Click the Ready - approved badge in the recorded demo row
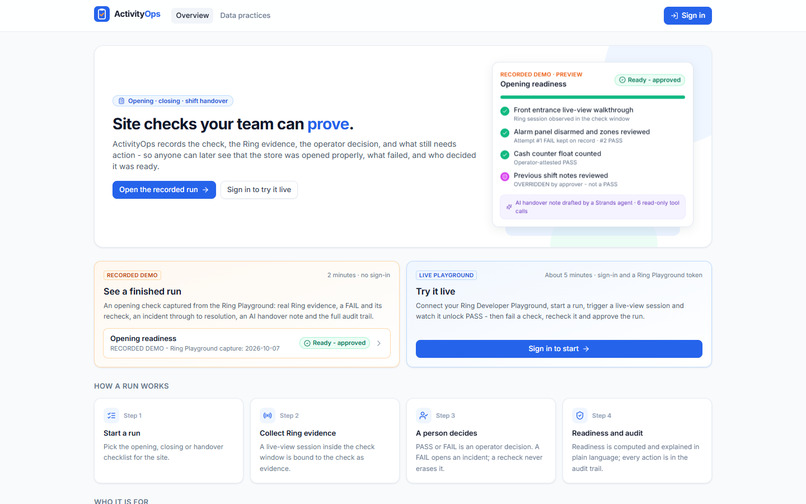Image resolution: width=806 pixels, height=504 pixels. [x=335, y=343]
